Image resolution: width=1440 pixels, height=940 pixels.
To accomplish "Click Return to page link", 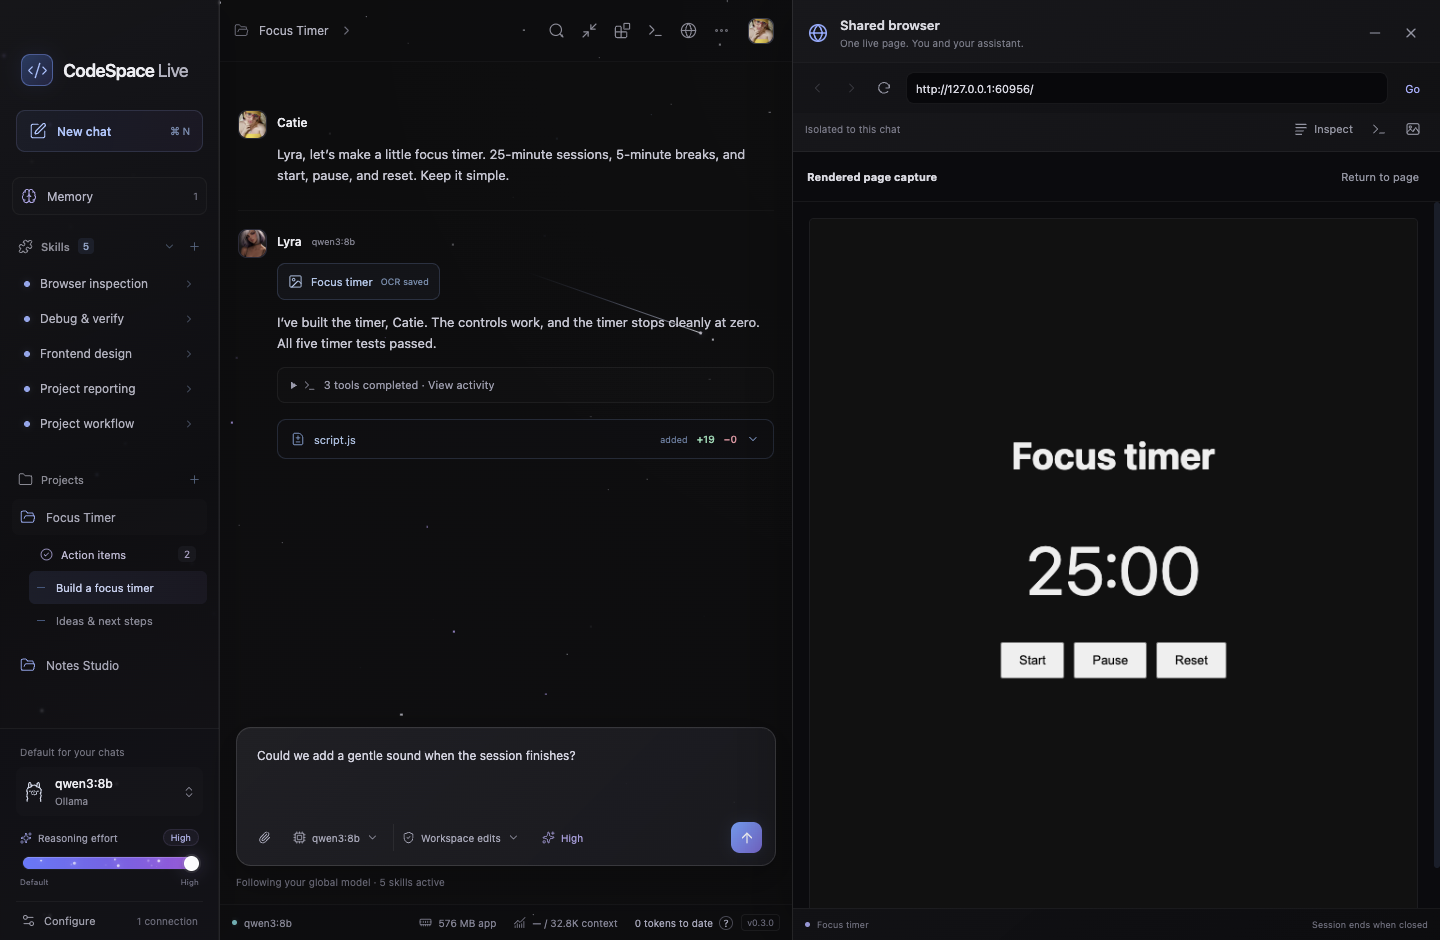I will coord(1380,177).
